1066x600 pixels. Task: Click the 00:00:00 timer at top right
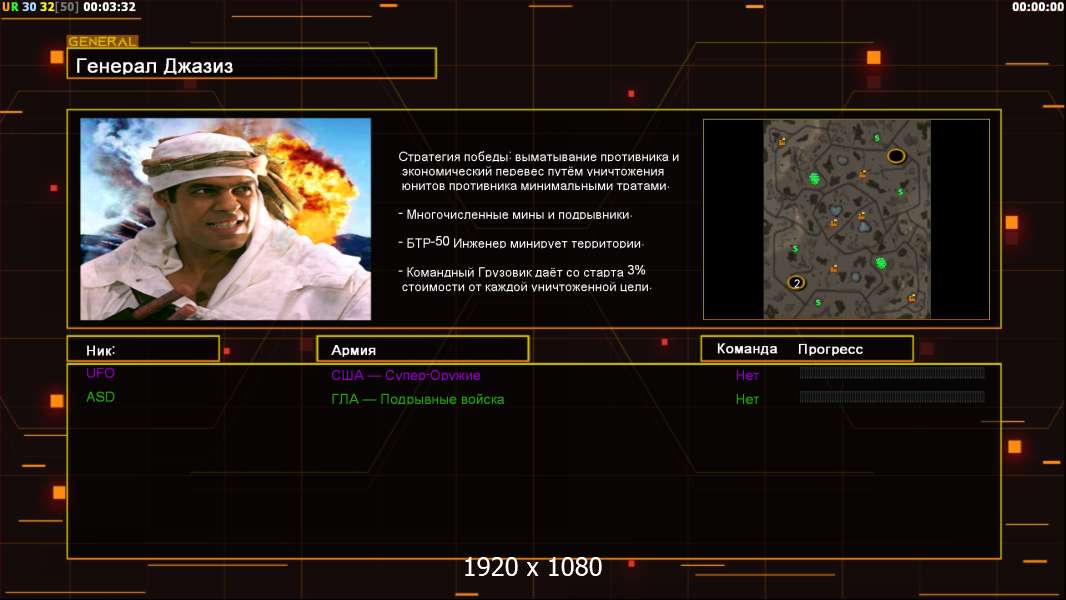click(x=1037, y=7)
